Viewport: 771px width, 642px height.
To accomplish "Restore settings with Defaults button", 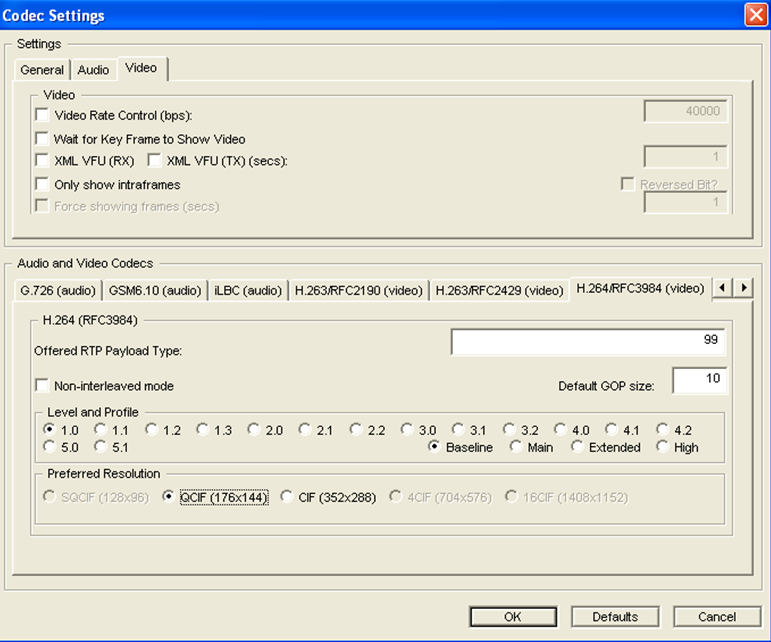I will pos(615,616).
